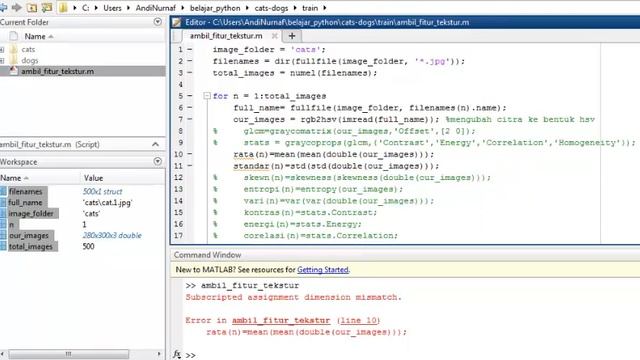Viewport: 640px width, 360px height.
Task: Add a new editor tab
Action: 292,36
